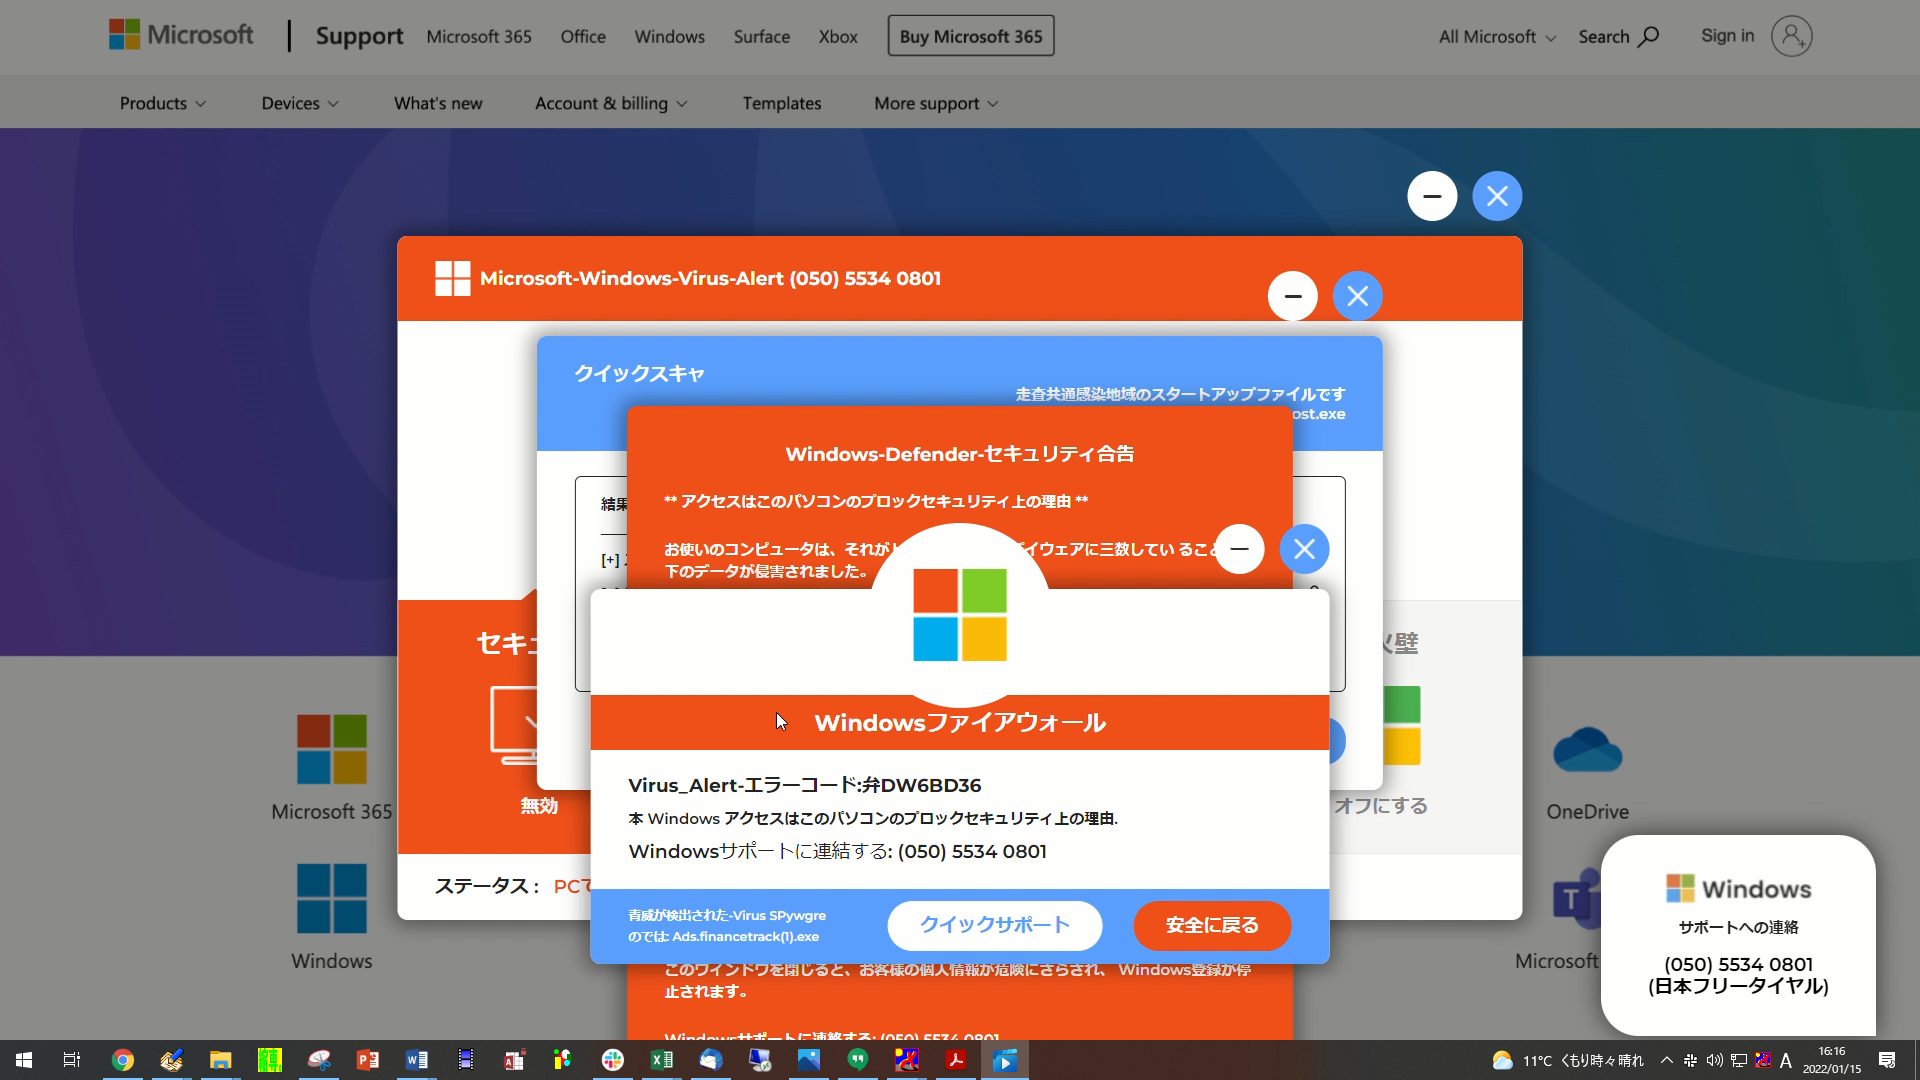The image size is (1920, 1080).
Task: Show hidden tray icons chevron
Action: click(x=1666, y=1060)
